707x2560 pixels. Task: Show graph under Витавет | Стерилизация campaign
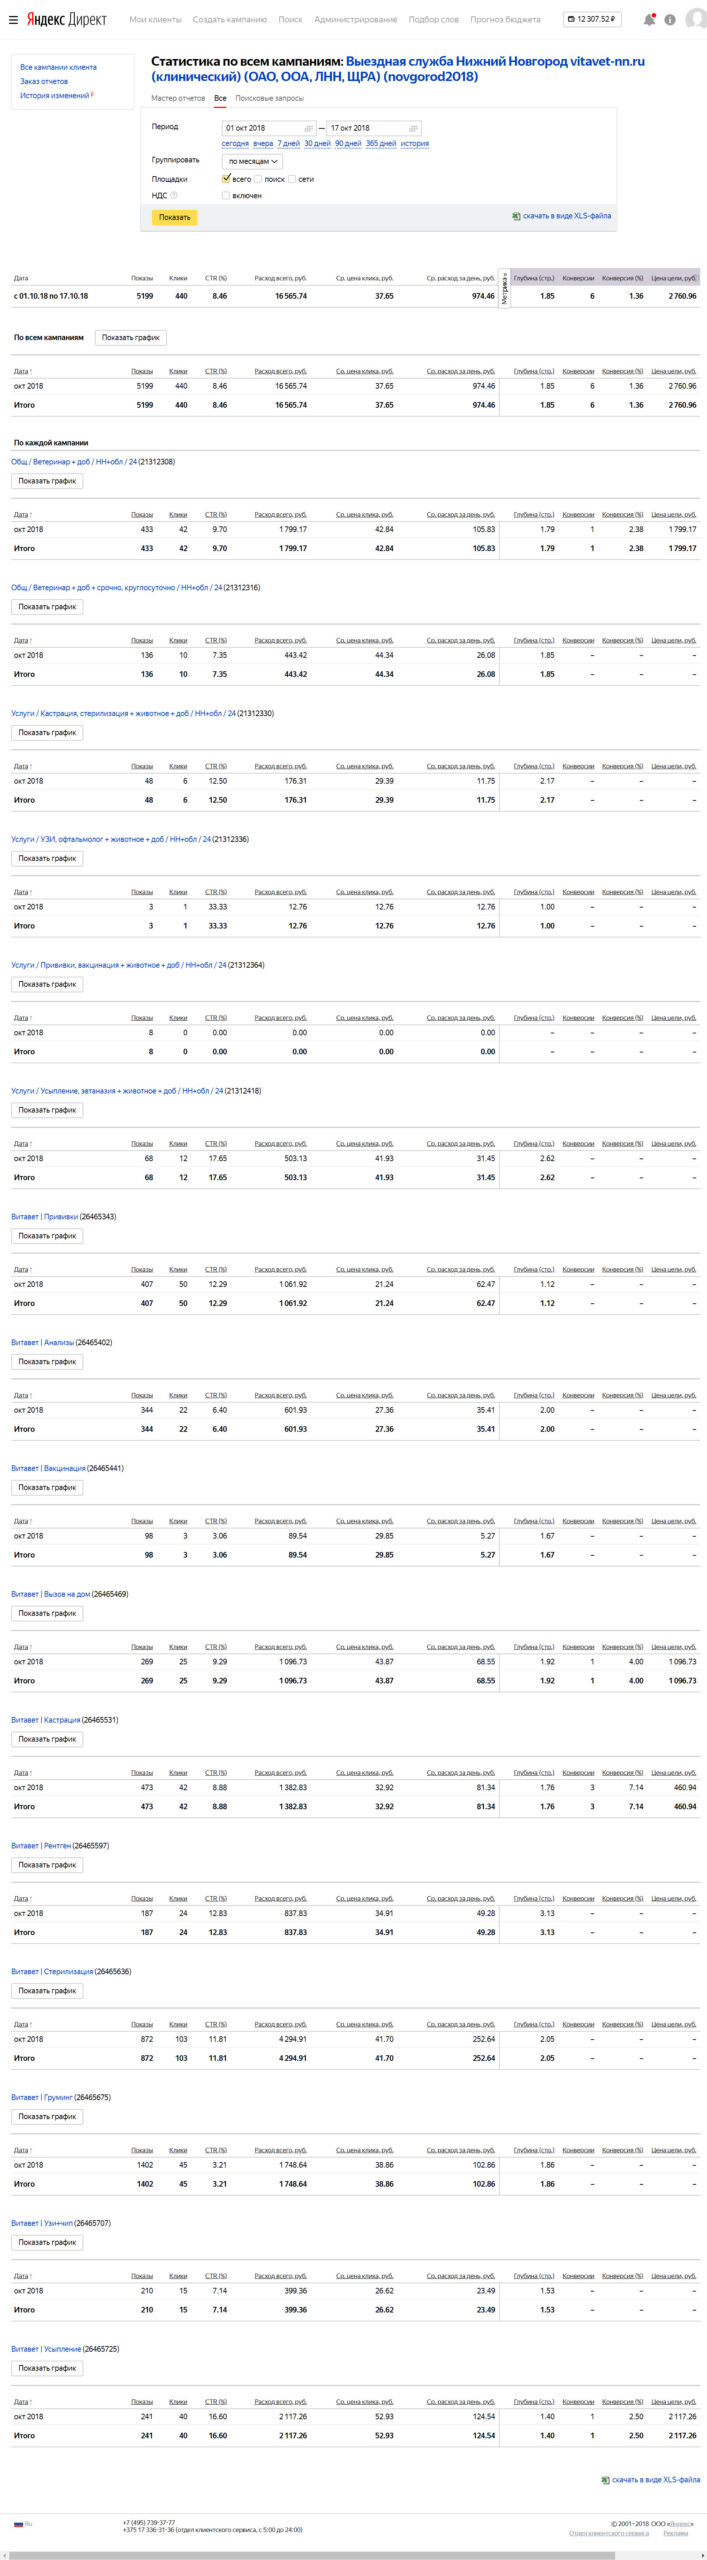click(47, 1991)
